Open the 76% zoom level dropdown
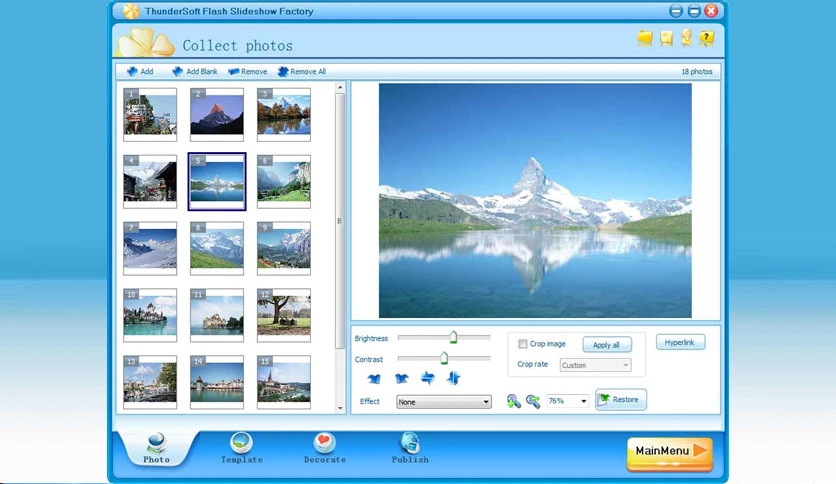This screenshot has height=484, width=836. click(x=567, y=401)
